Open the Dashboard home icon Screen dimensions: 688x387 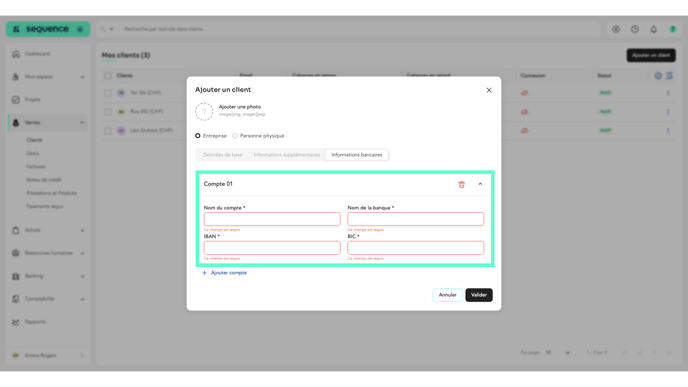coord(16,54)
